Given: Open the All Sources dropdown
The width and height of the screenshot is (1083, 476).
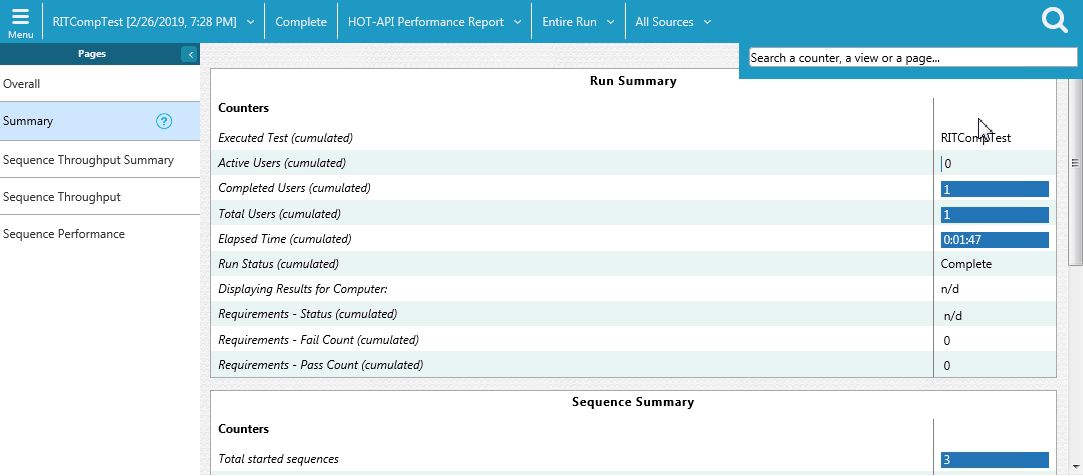Looking at the screenshot, I should pos(673,22).
